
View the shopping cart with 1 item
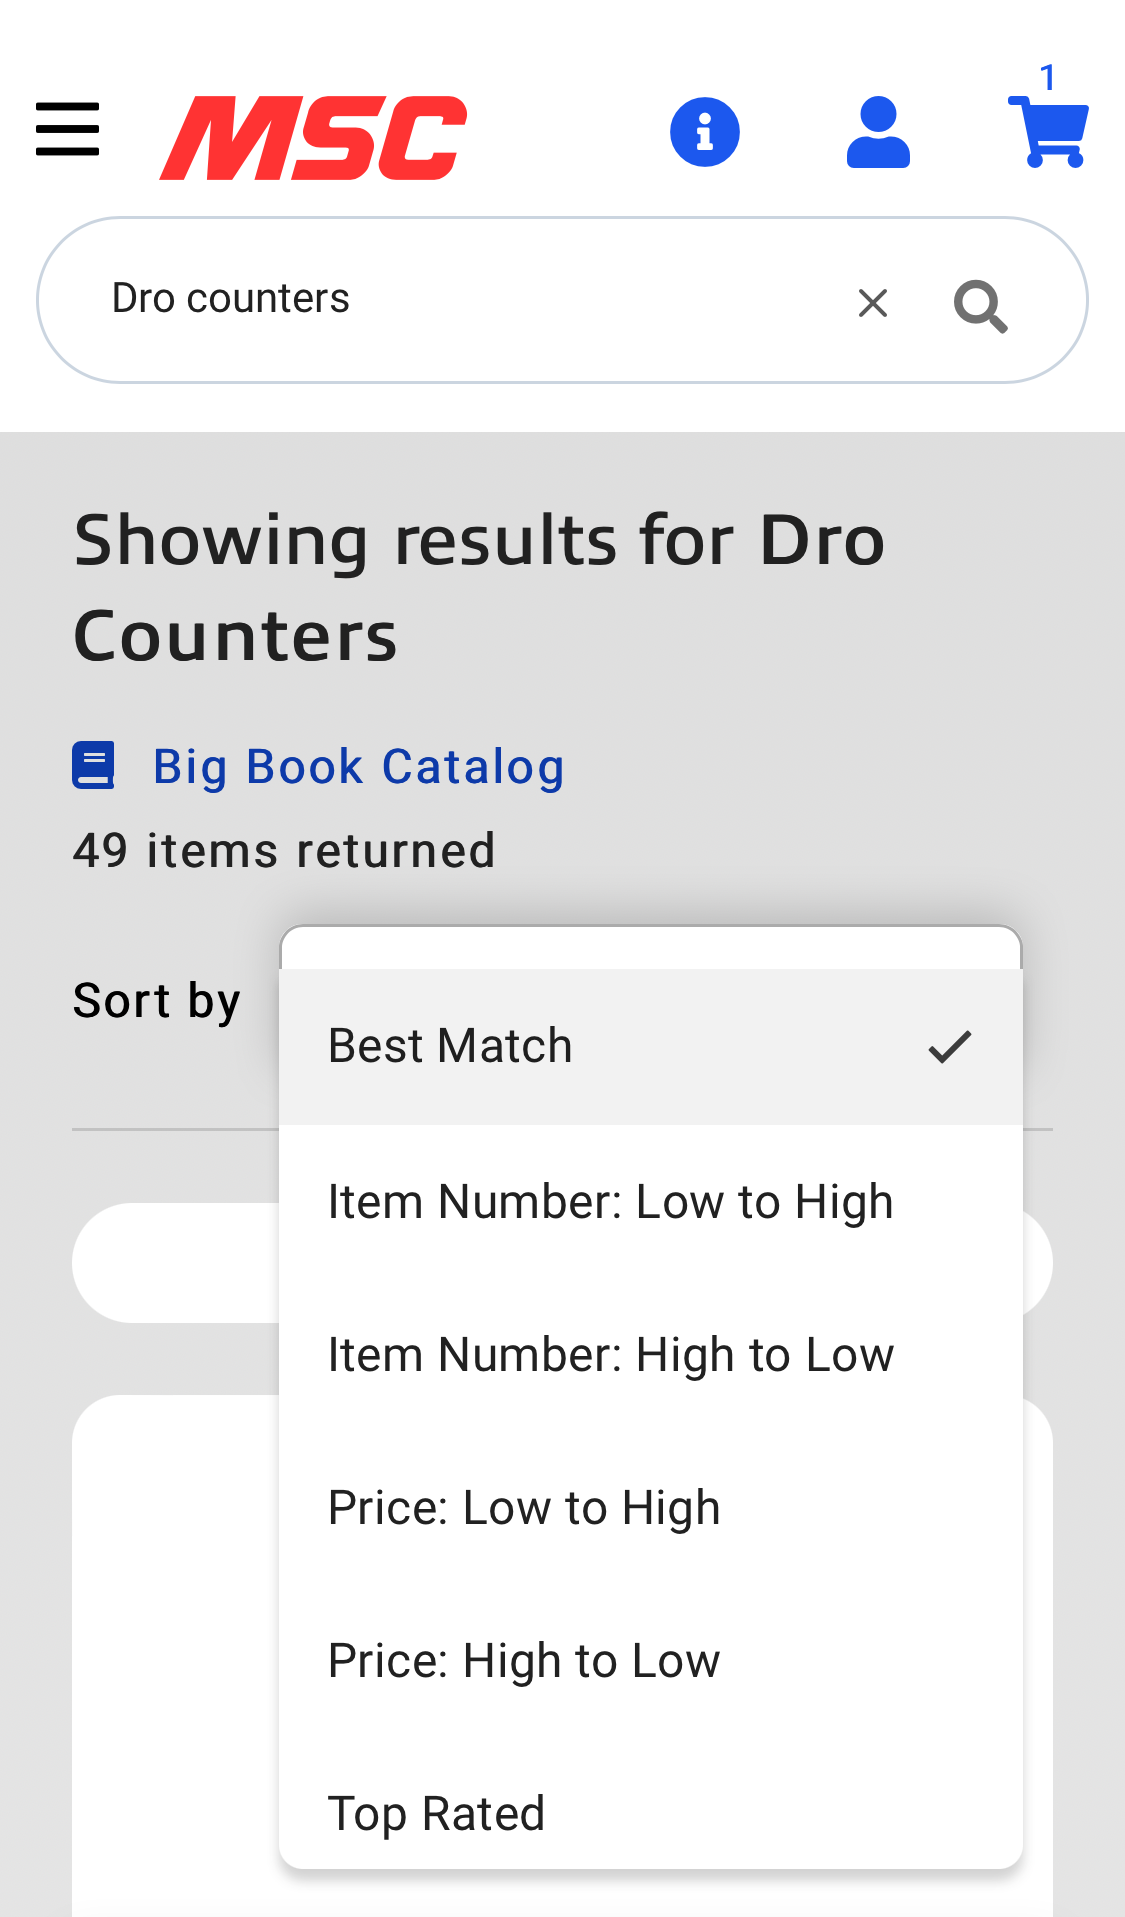(x=1046, y=133)
